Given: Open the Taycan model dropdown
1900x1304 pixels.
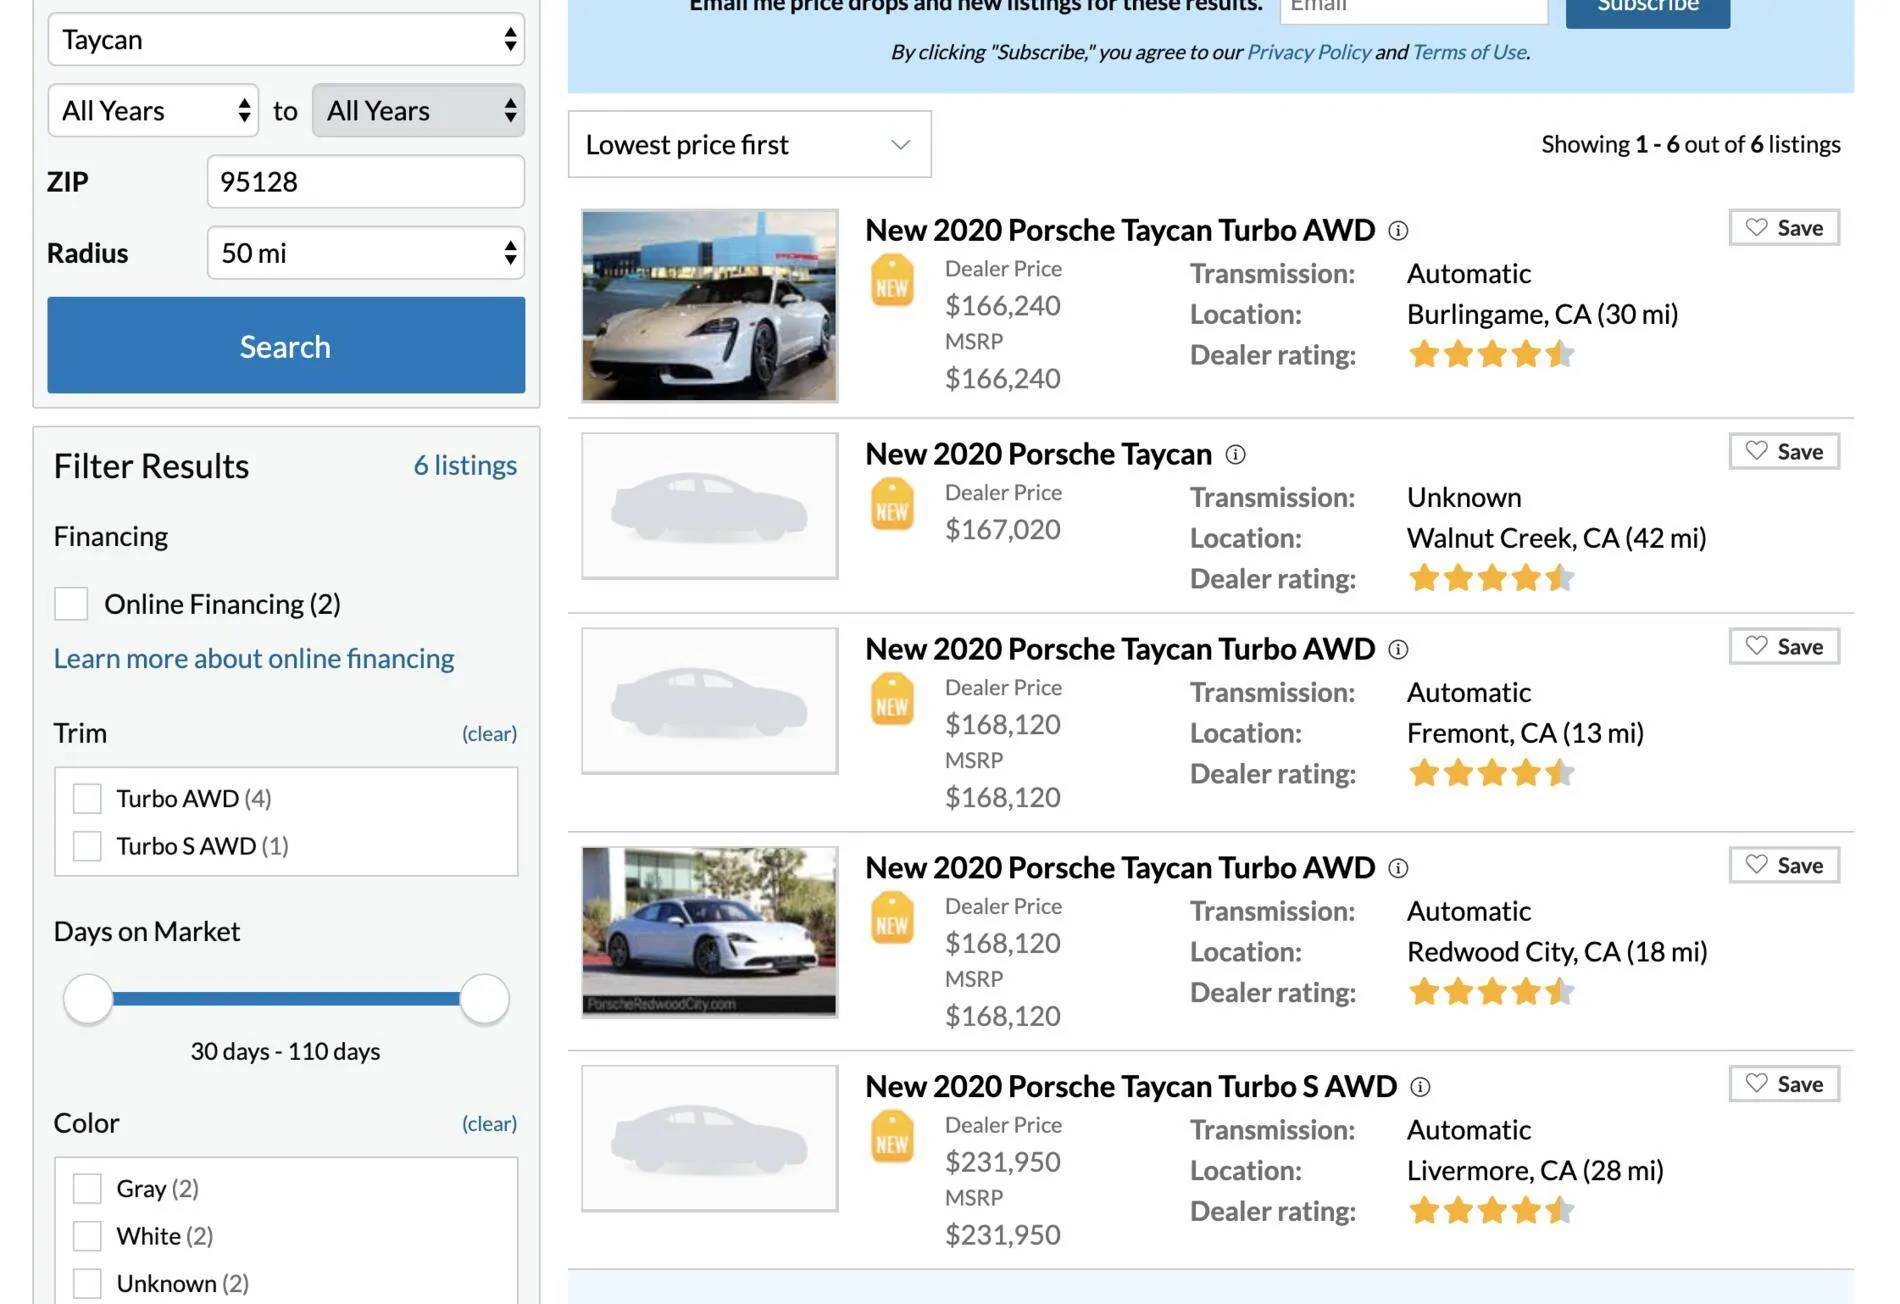Looking at the screenshot, I should (x=286, y=40).
